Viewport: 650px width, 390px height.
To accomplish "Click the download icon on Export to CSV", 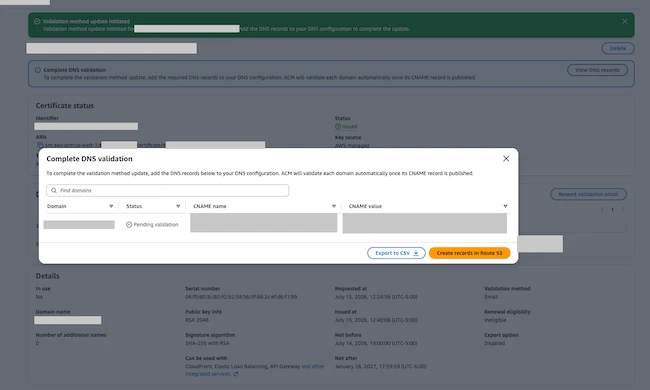I will pos(416,253).
